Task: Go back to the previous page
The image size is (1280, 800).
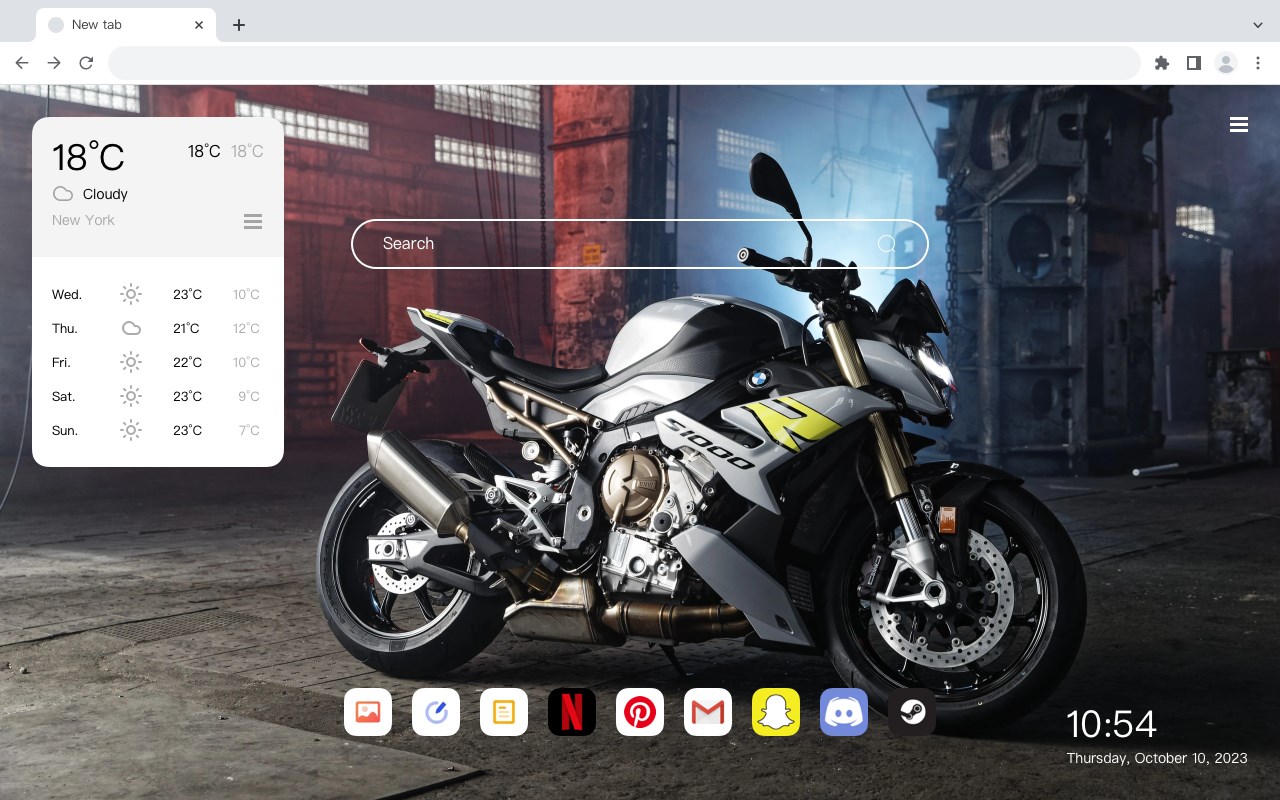Action: coord(22,63)
